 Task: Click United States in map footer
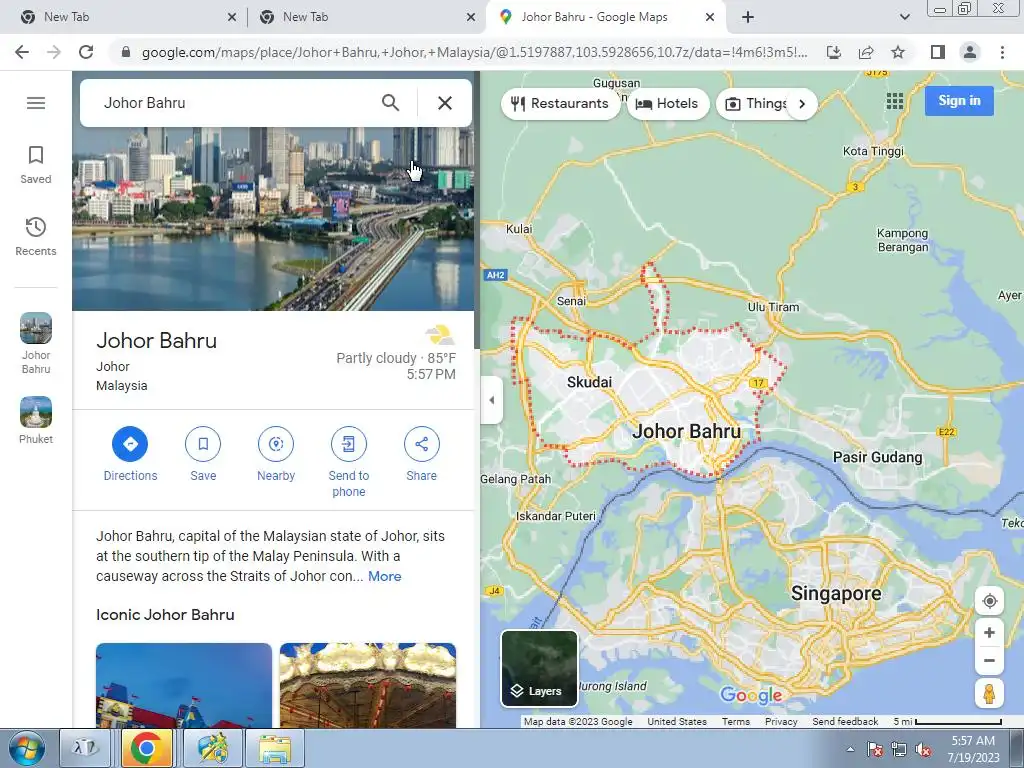[x=677, y=722]
